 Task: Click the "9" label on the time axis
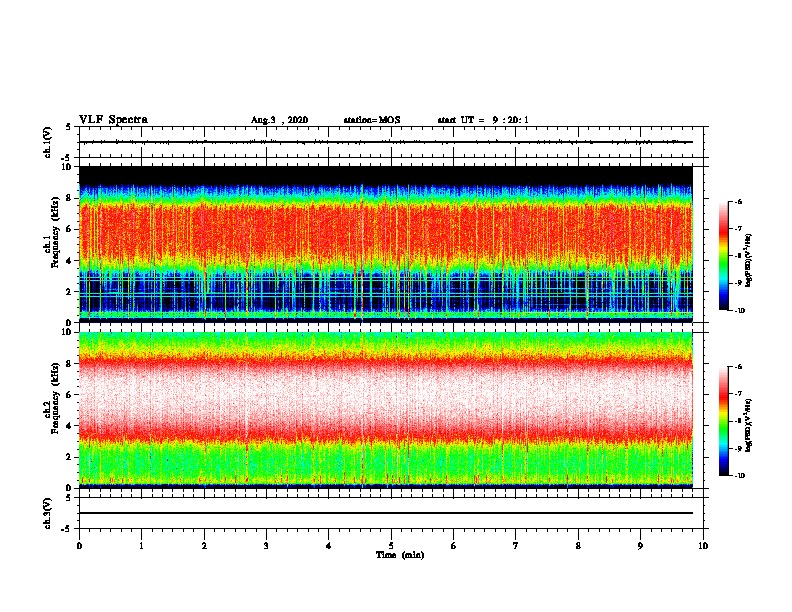pos(640,545)
